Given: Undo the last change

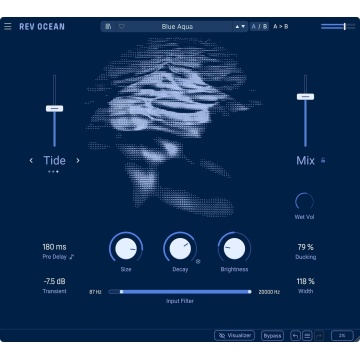Looking at the screenshot, I should pyautogui.click(x=295, y=336).
